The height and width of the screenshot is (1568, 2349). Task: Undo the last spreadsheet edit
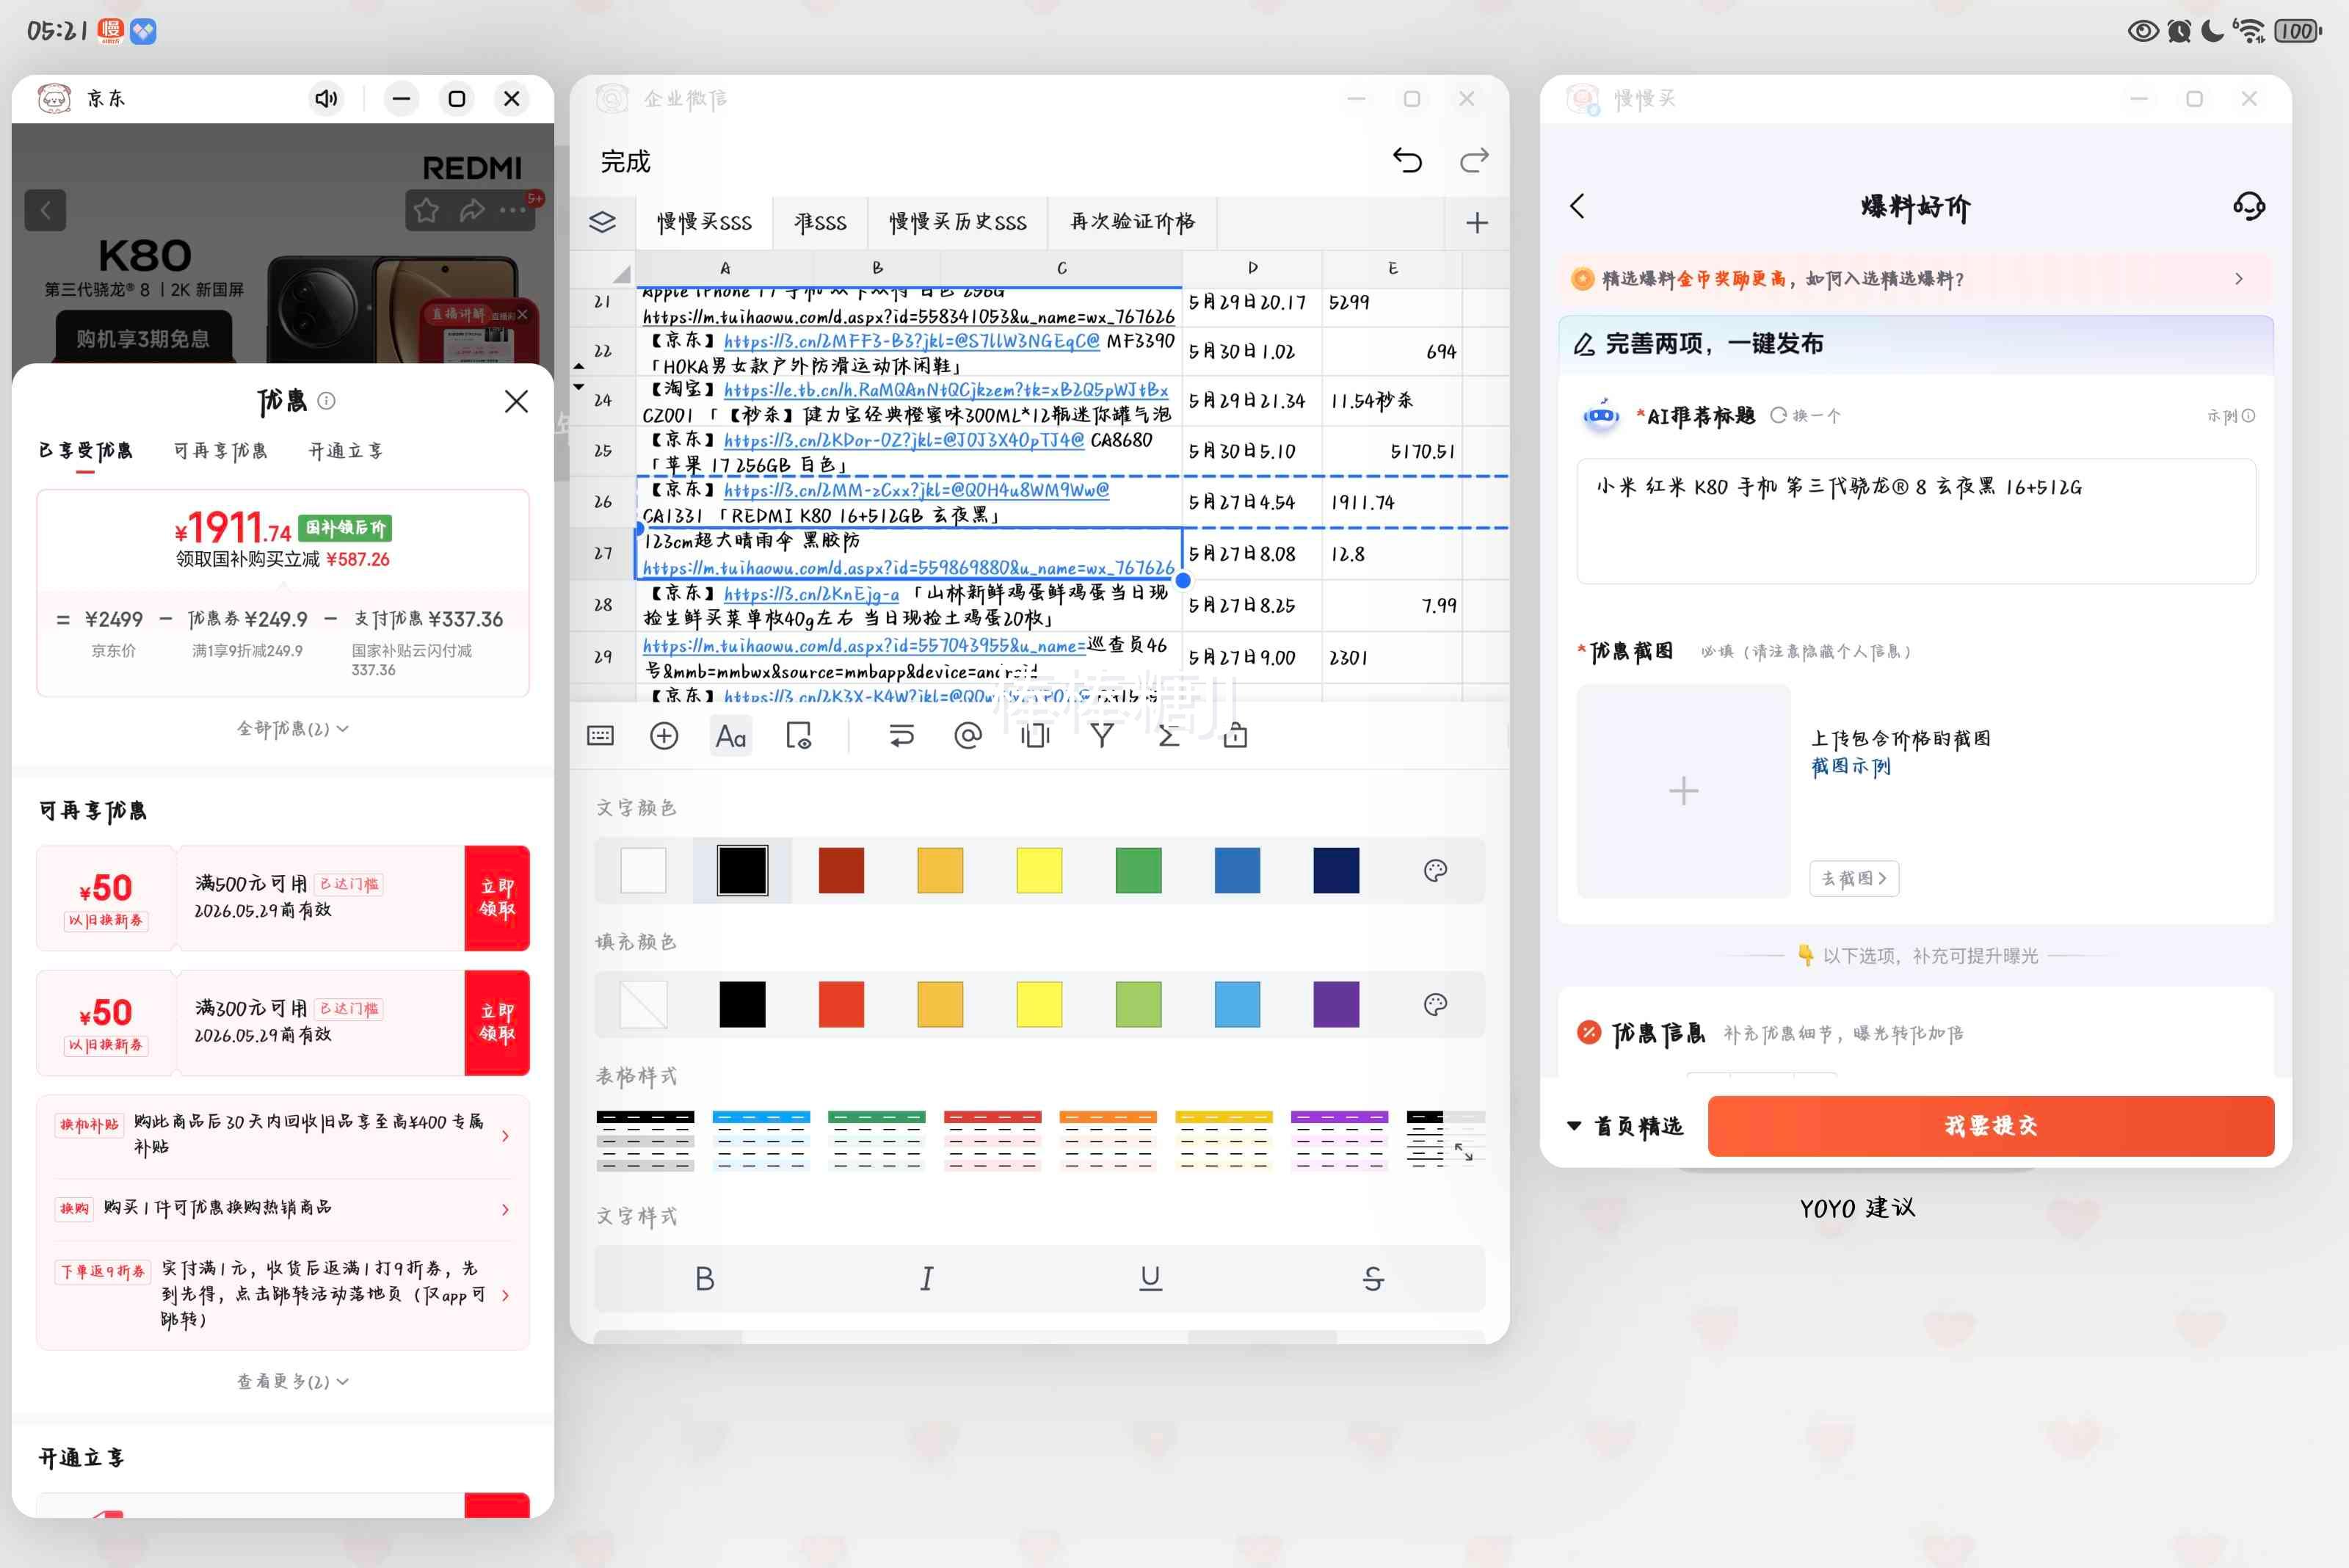(1407, 161)
